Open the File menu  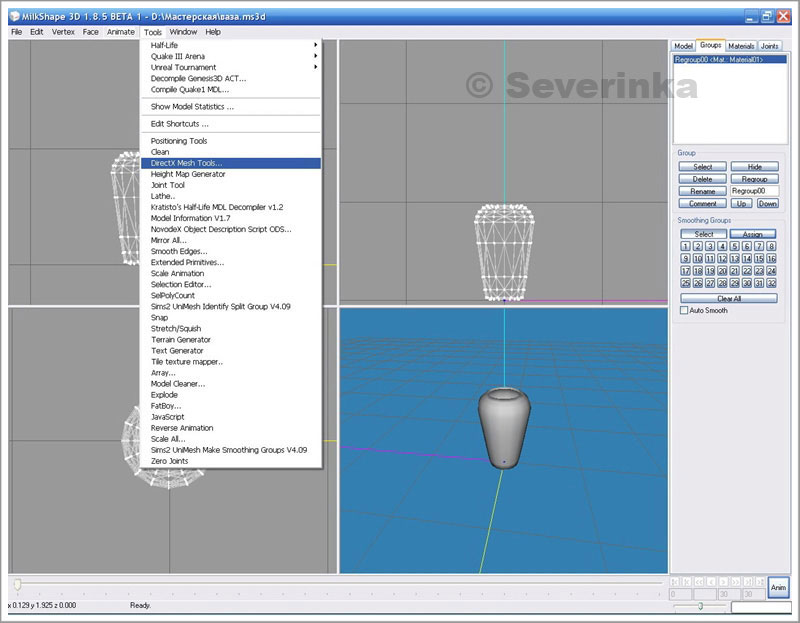(16, 32)
